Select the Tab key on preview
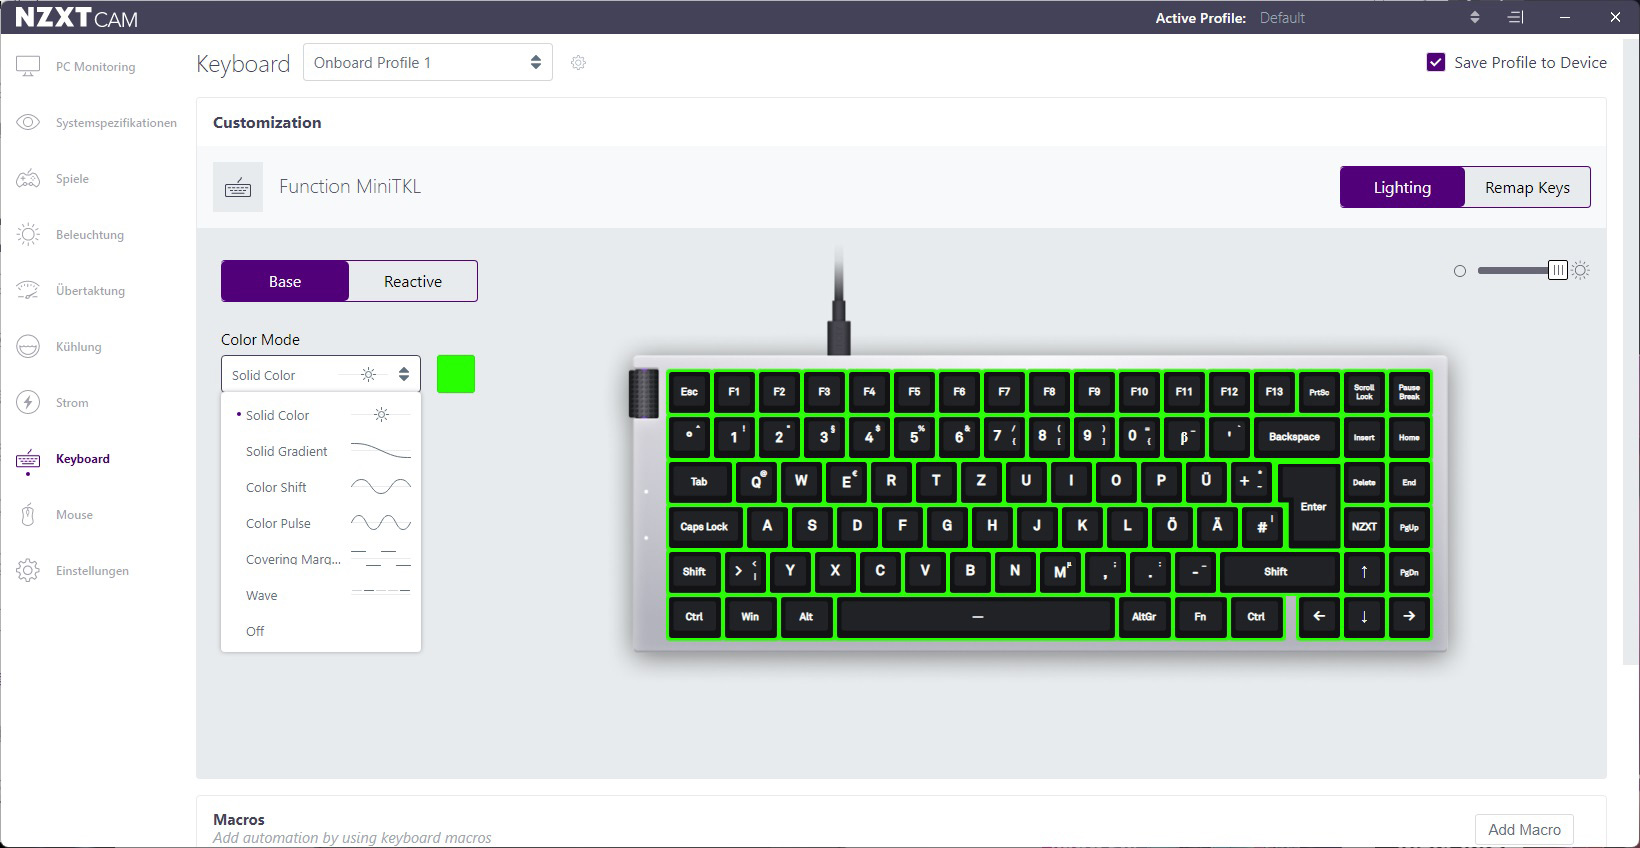1640x848 pixels. (x=698, y=481)
